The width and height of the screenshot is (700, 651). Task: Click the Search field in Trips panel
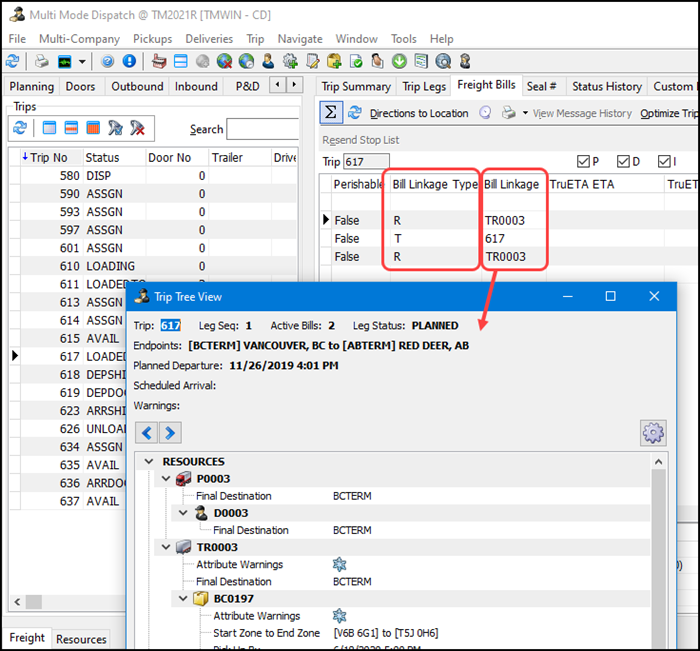[x=262, y=129]
